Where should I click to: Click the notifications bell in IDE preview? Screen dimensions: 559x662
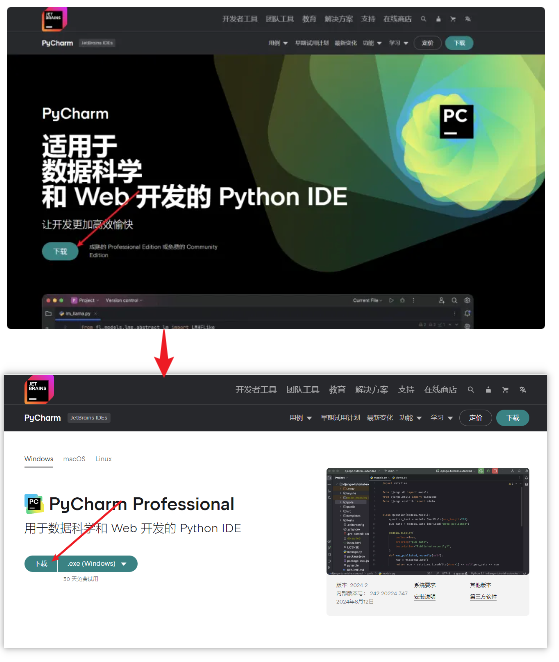[467, 313]
